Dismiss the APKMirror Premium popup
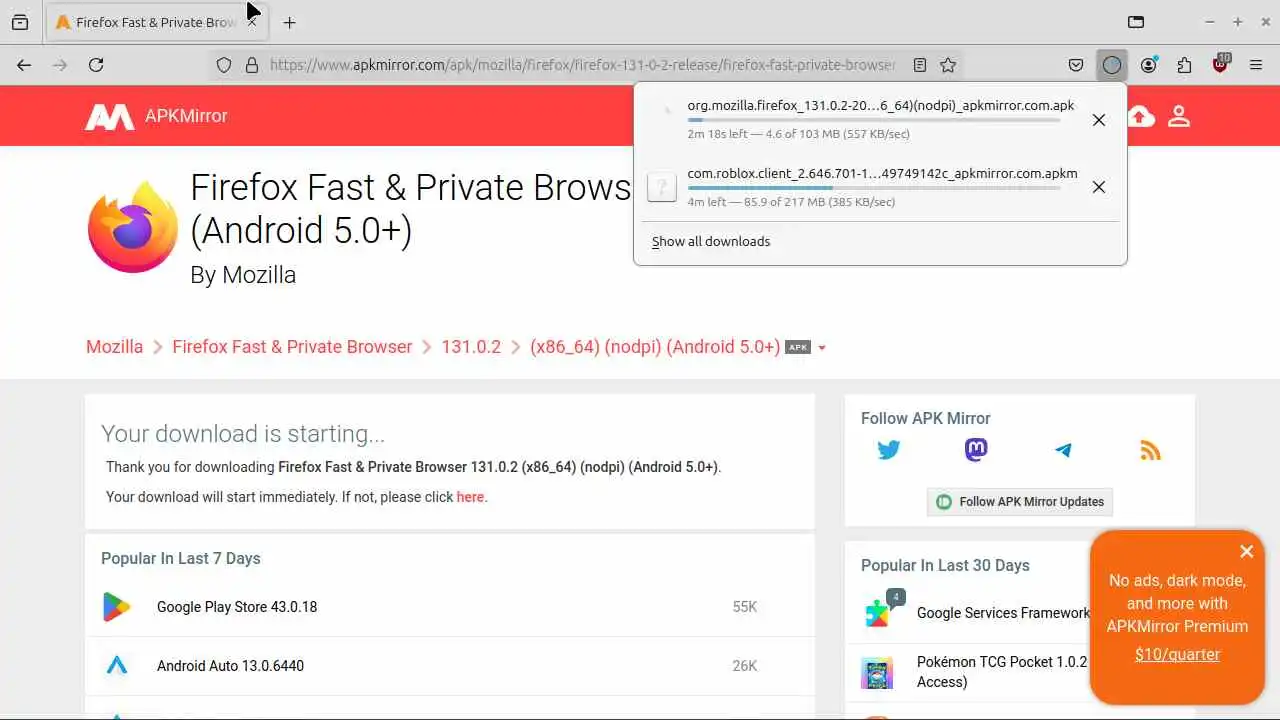Viewport: 1280px width, 720px height. 1246,552
